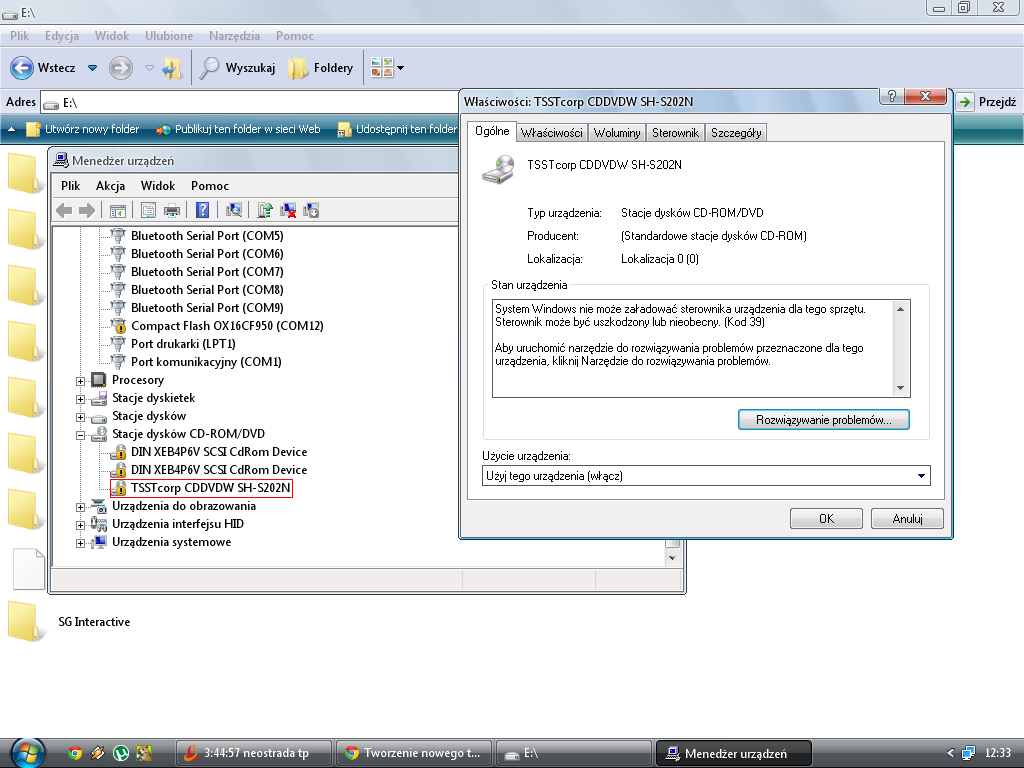Click the Print icon in Device Manager
This screenshot has width=1024, height=768.
pos(172,210)
